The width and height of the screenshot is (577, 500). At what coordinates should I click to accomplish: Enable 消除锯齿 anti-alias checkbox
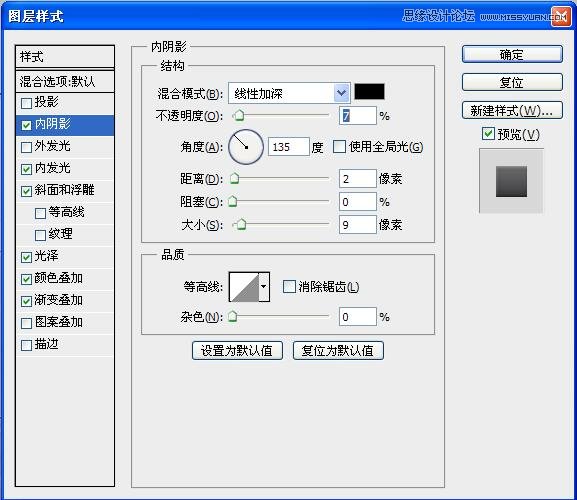click(289, 286)
